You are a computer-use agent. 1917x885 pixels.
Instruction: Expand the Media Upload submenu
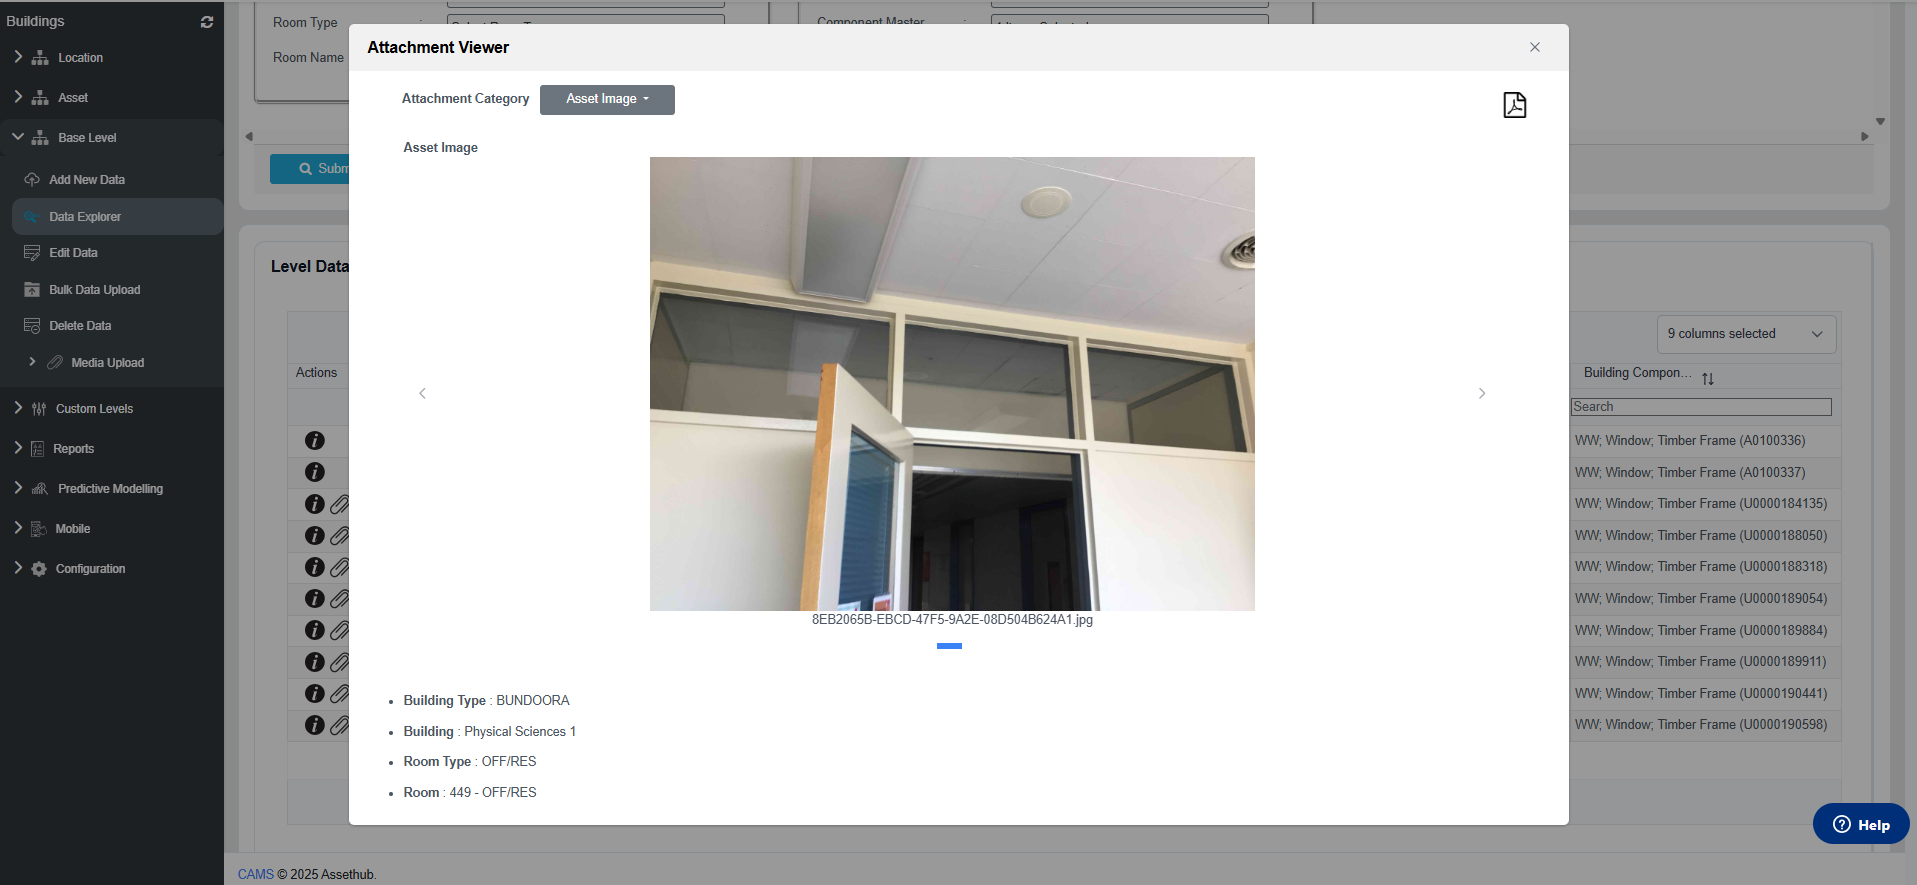(32, 363)
